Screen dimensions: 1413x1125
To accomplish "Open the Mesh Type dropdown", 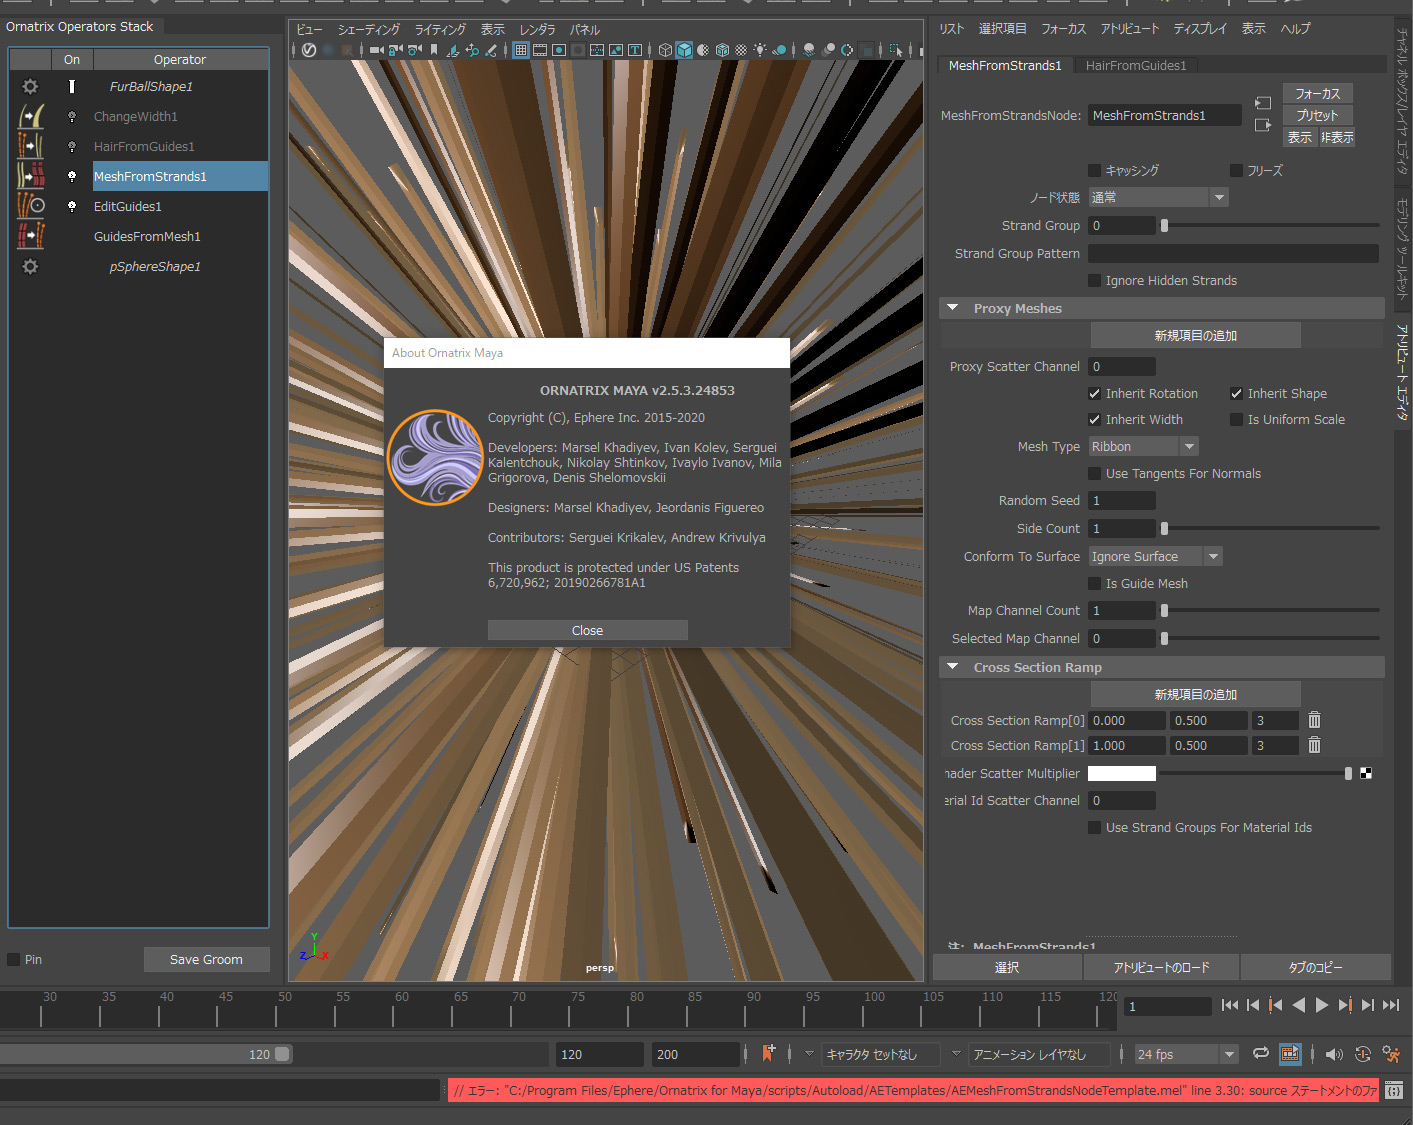I will coord(1143,447).
